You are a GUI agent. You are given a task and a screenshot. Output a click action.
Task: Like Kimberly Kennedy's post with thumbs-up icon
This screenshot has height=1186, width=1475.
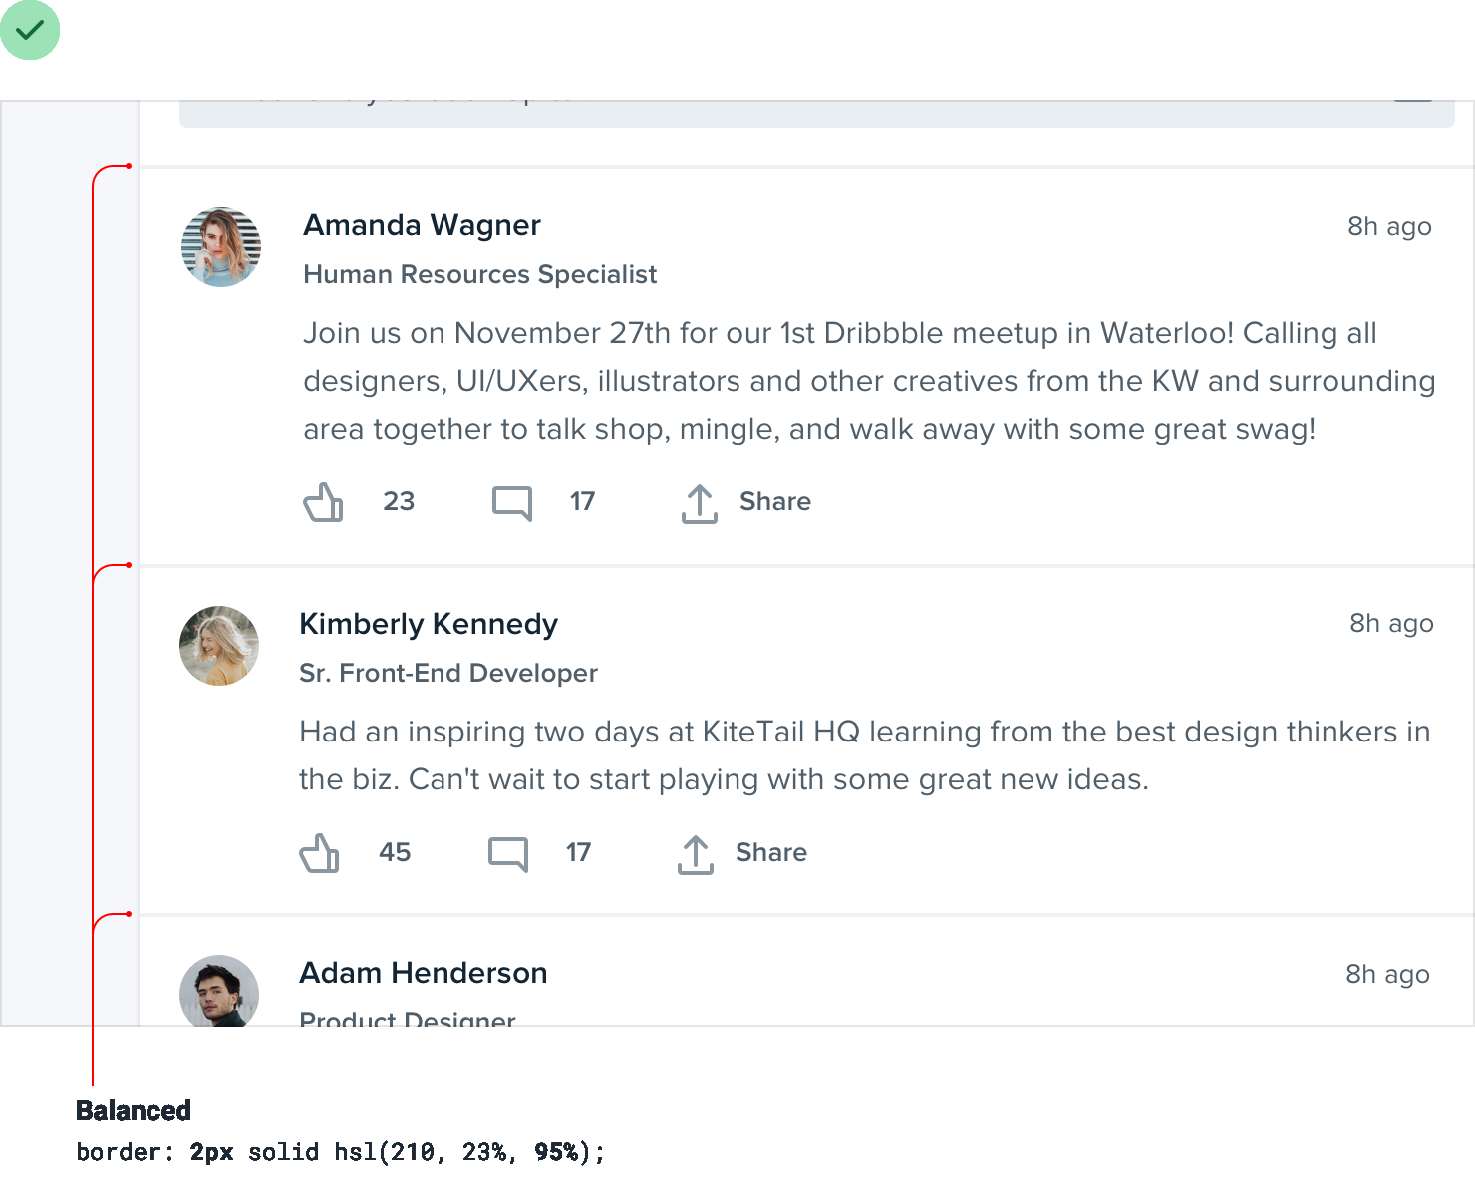[x=319, y=853]
